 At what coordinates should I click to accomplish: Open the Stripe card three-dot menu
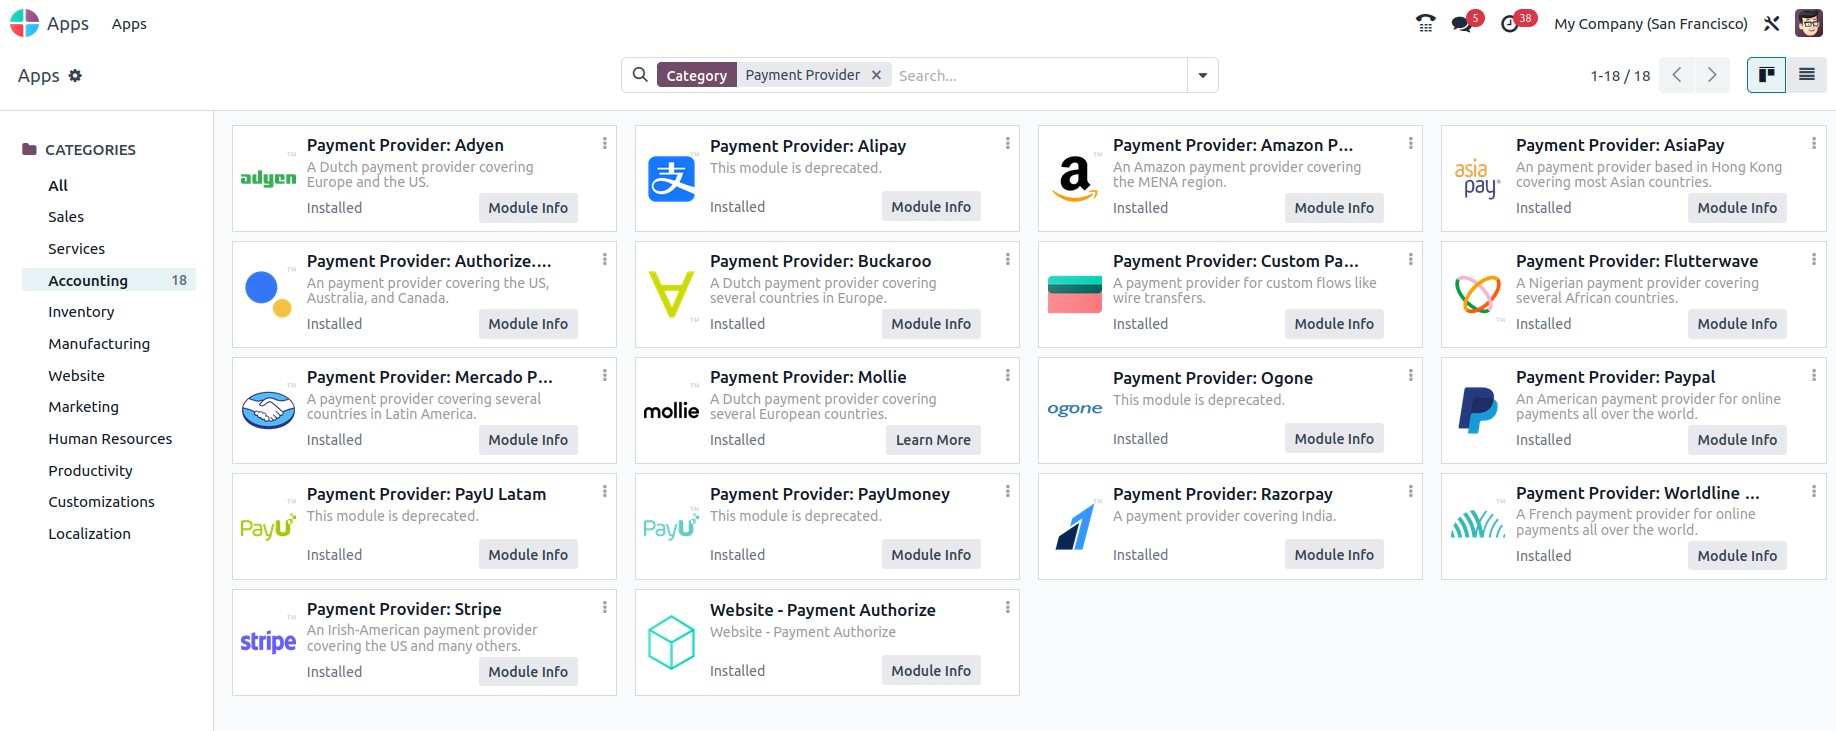604,608
